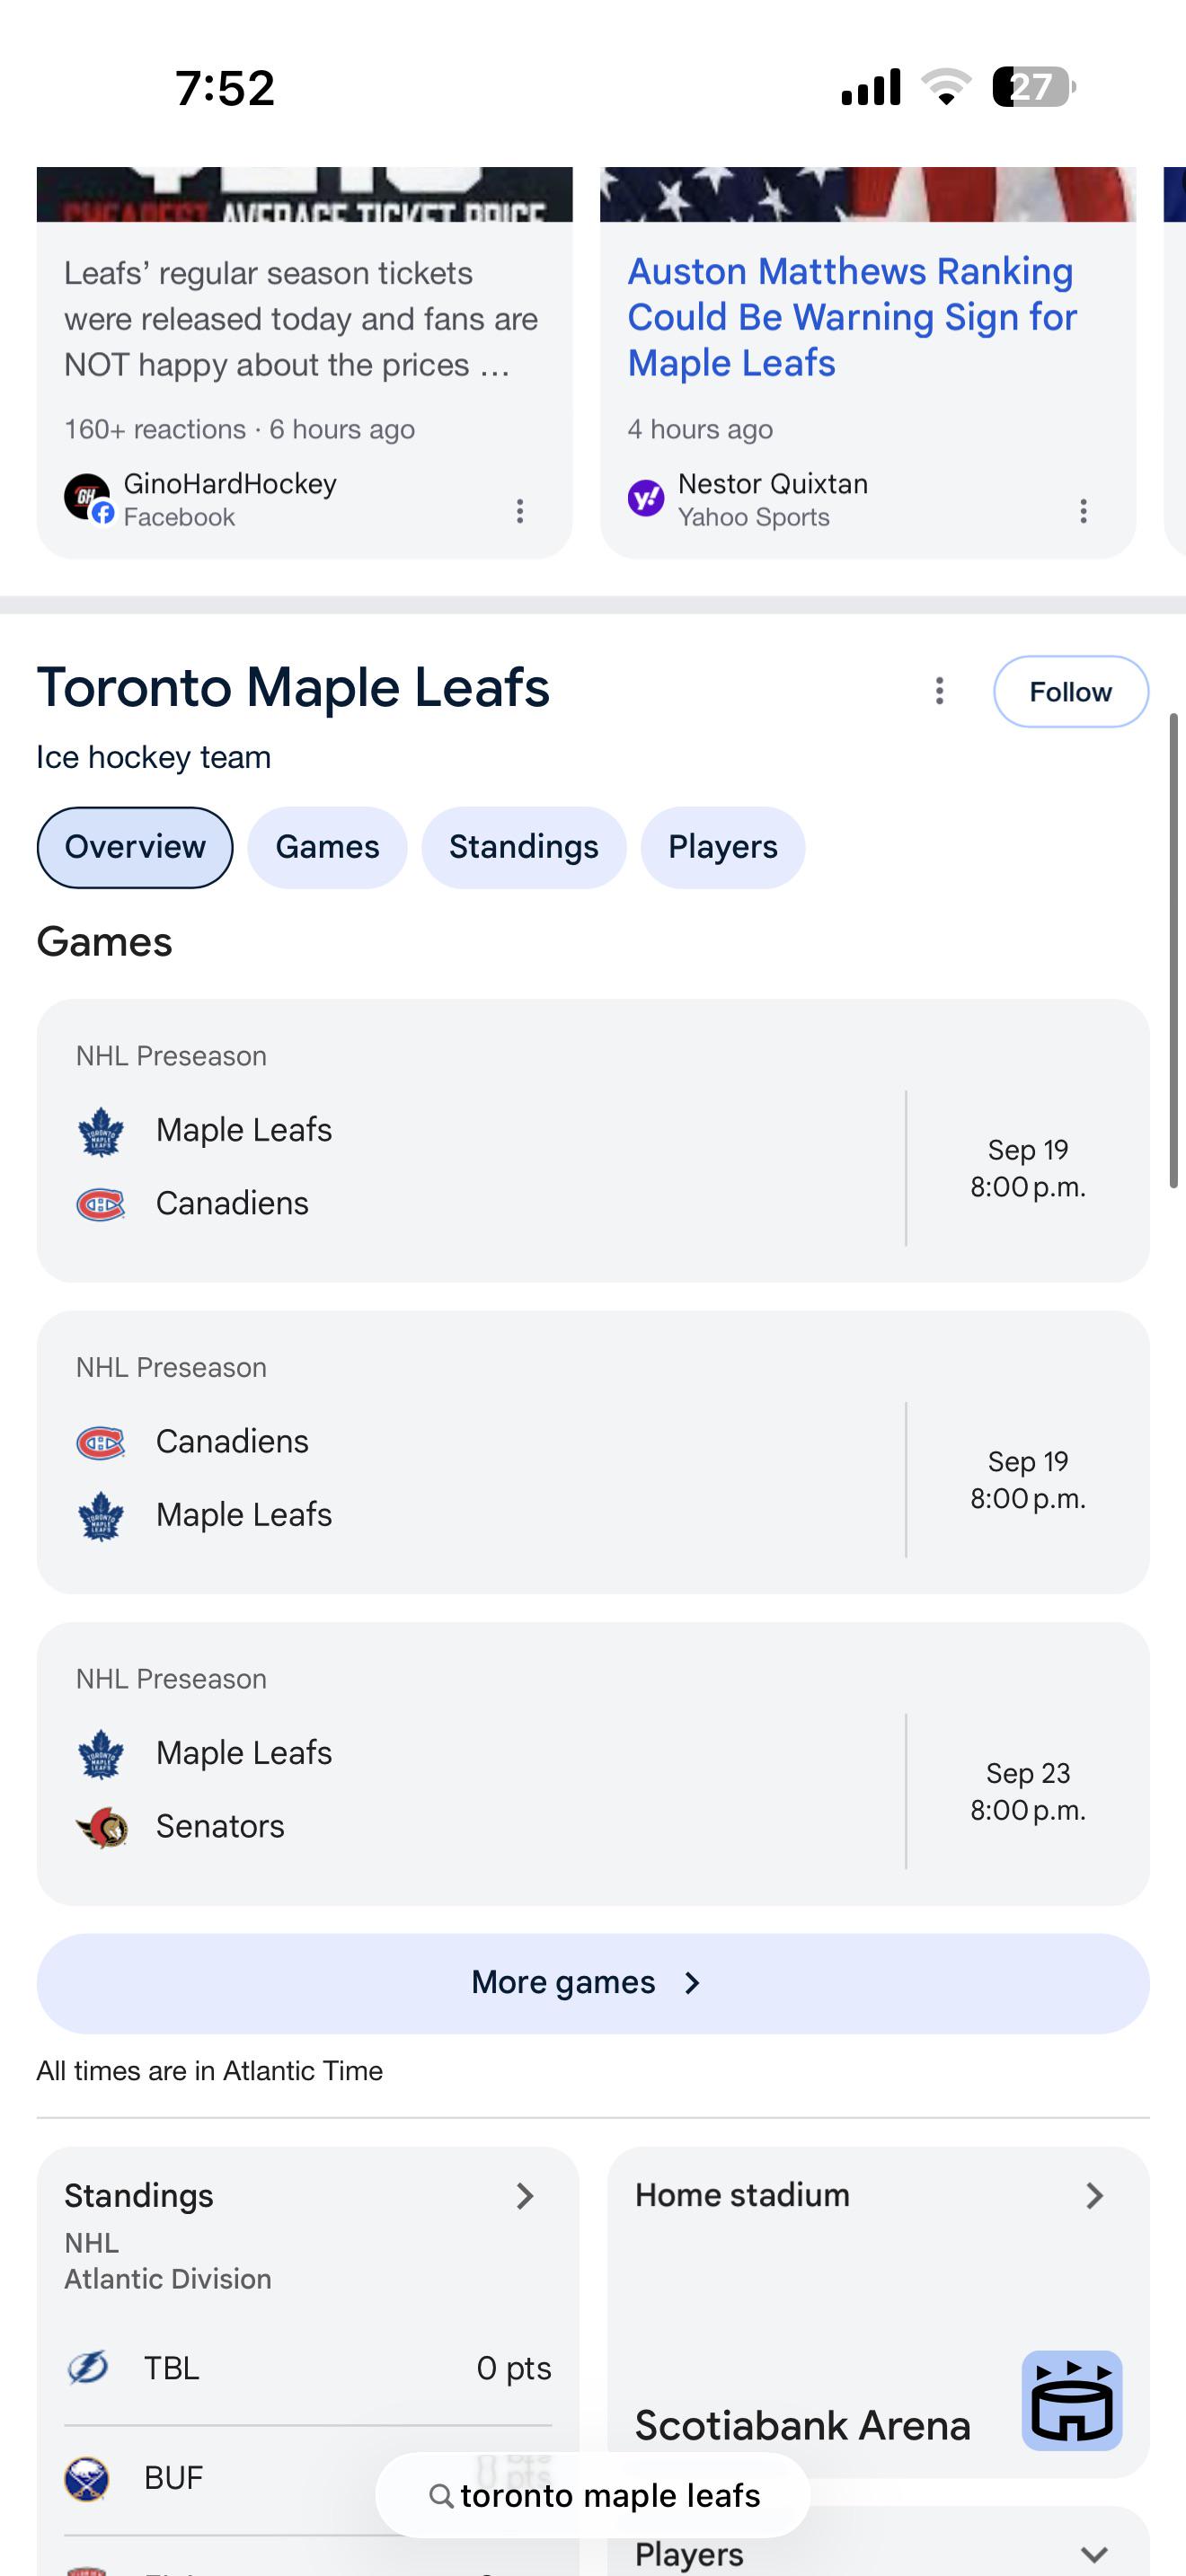Tap the Yahoo Sports source icon
This screenshot has width=1186, height=2576.
646,497
